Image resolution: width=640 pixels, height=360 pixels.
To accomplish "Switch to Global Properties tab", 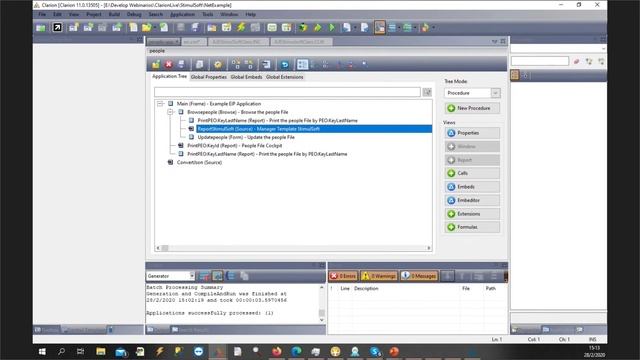I will click(x=209, y=77).
